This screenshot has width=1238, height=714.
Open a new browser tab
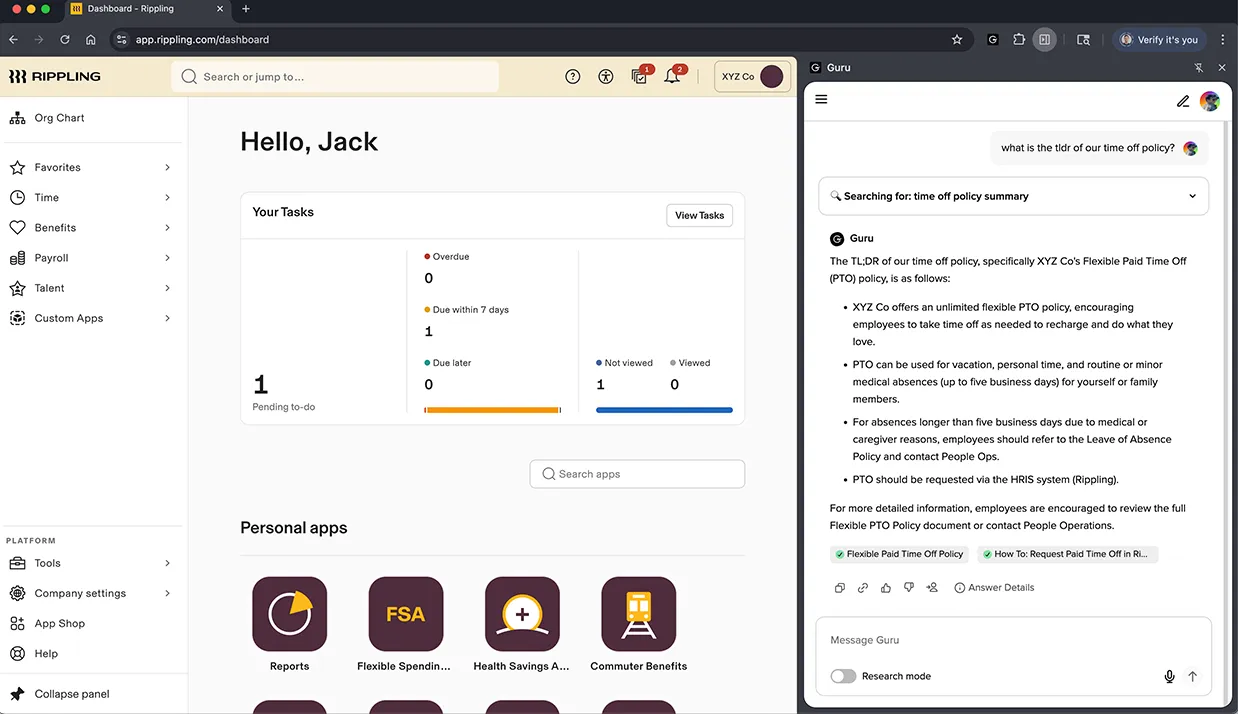coord(246,9)
